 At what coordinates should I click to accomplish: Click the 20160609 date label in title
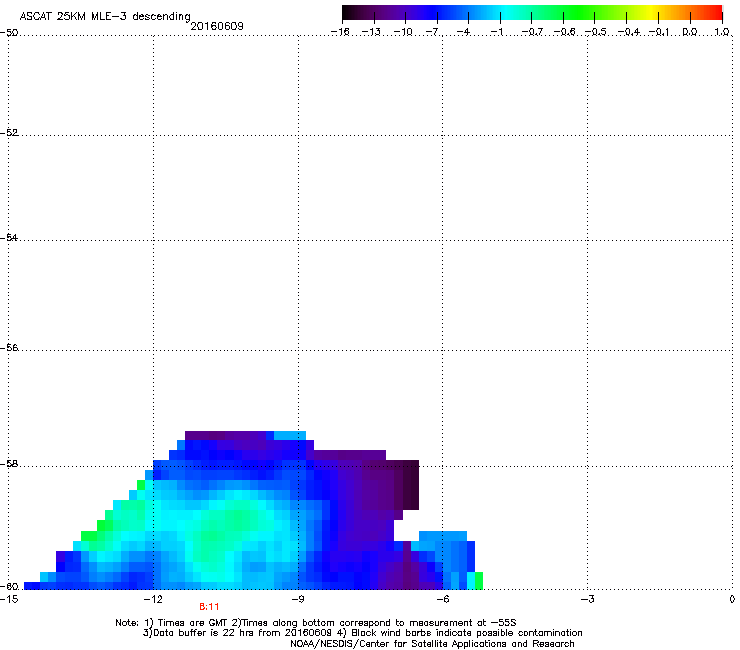(x=217, y=26)
